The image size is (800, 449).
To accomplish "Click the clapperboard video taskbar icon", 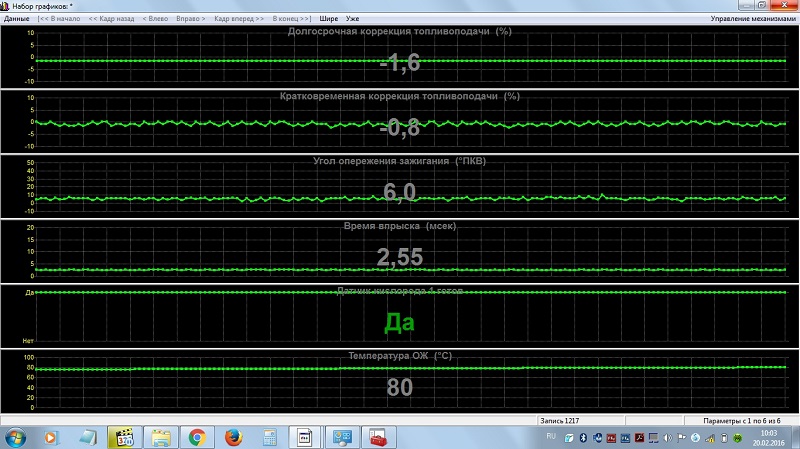I will [x=125, y=437].
